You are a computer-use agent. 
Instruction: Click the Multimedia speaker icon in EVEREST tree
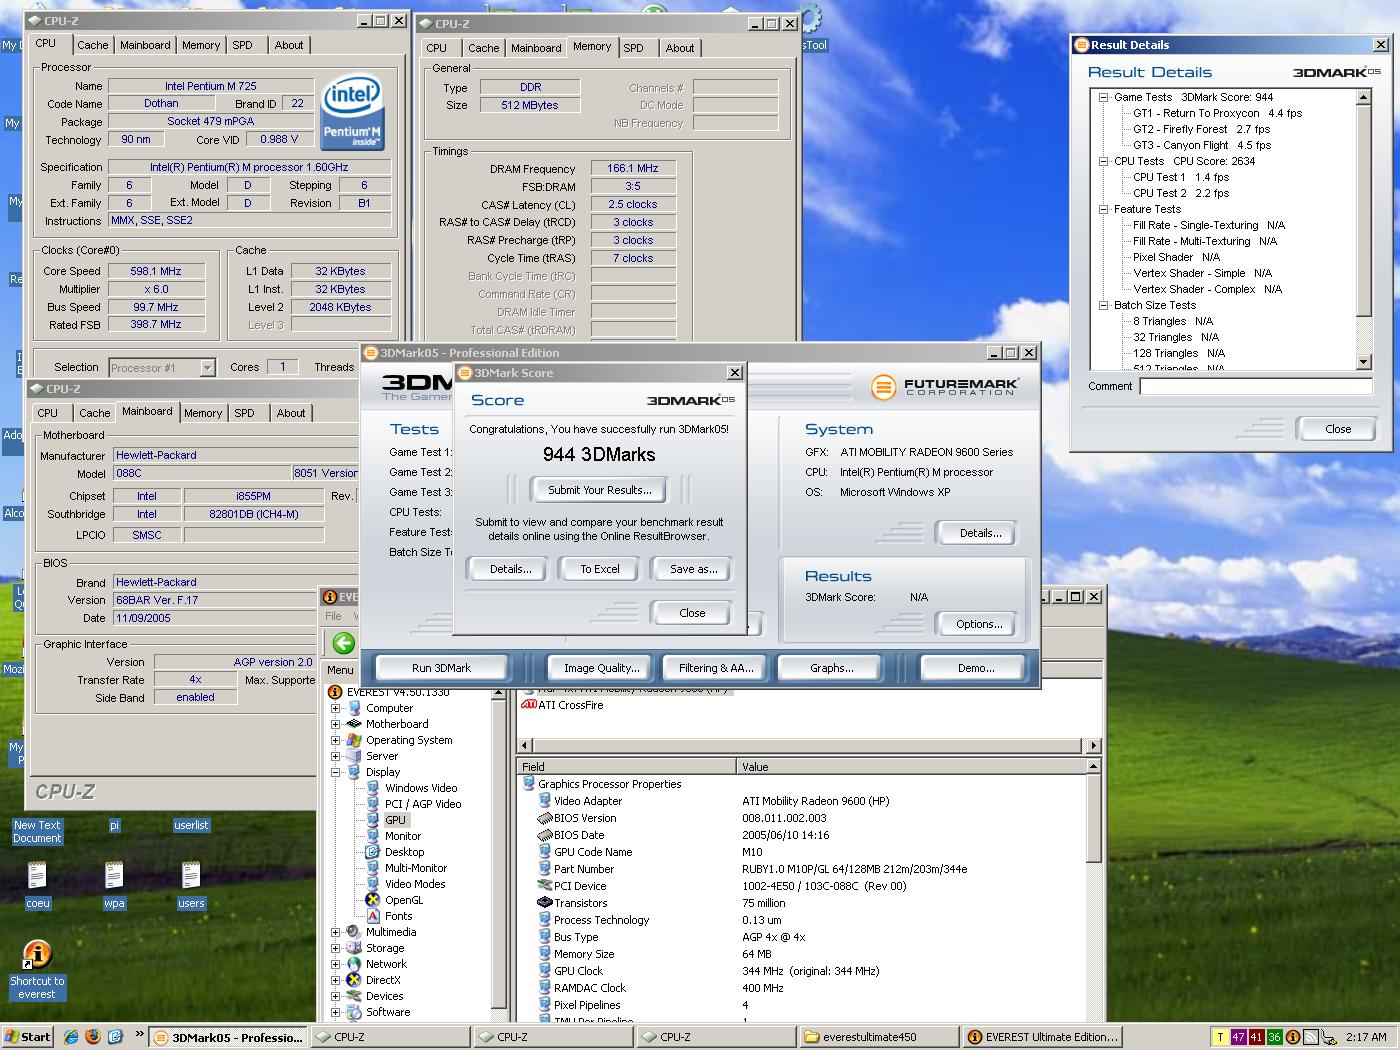353,932
